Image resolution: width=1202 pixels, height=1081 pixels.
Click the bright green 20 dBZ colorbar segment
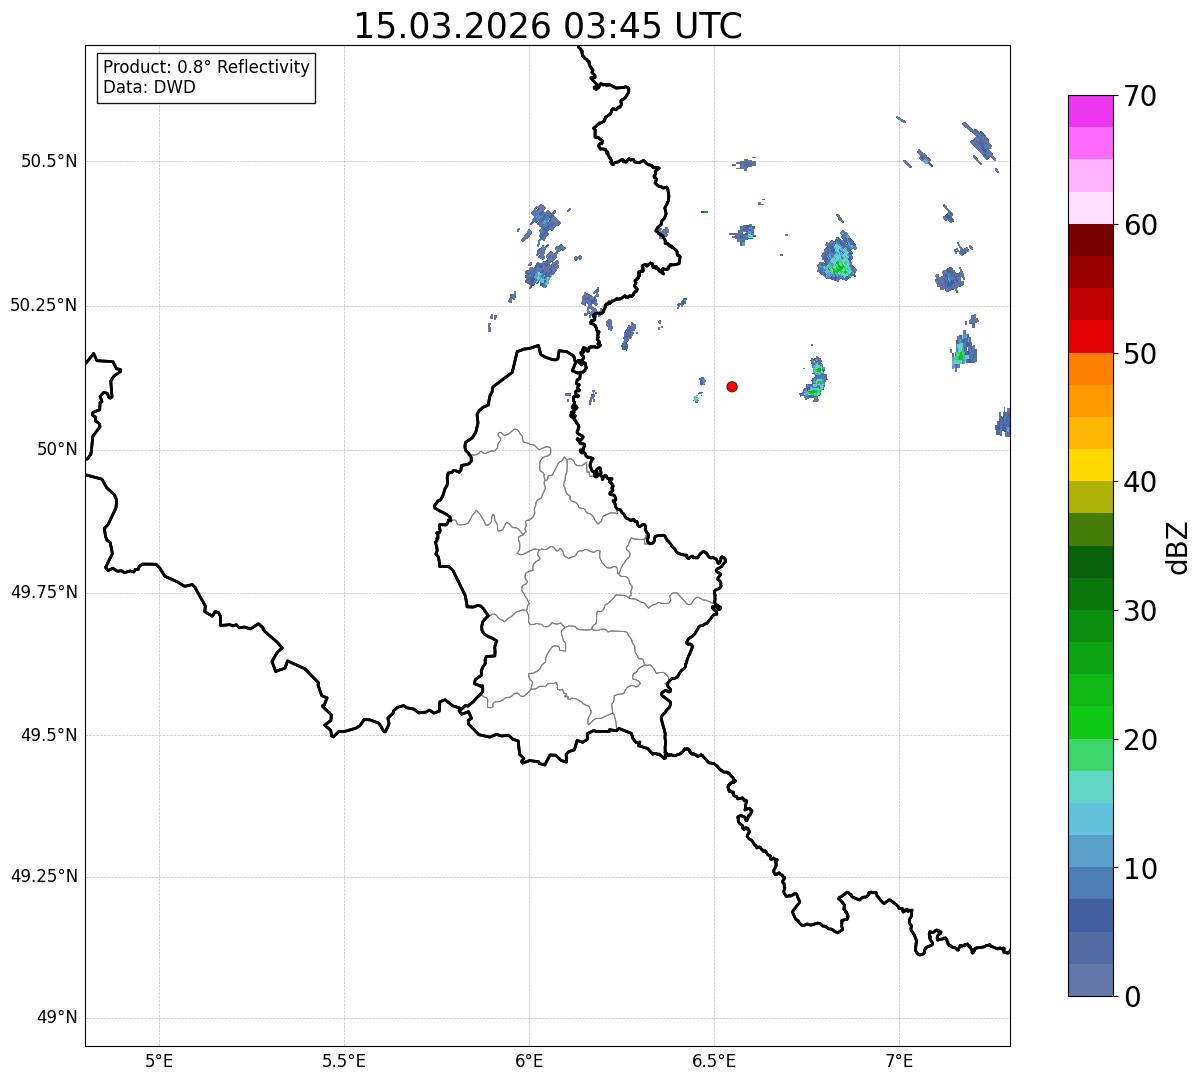[x=1091, y=723]
